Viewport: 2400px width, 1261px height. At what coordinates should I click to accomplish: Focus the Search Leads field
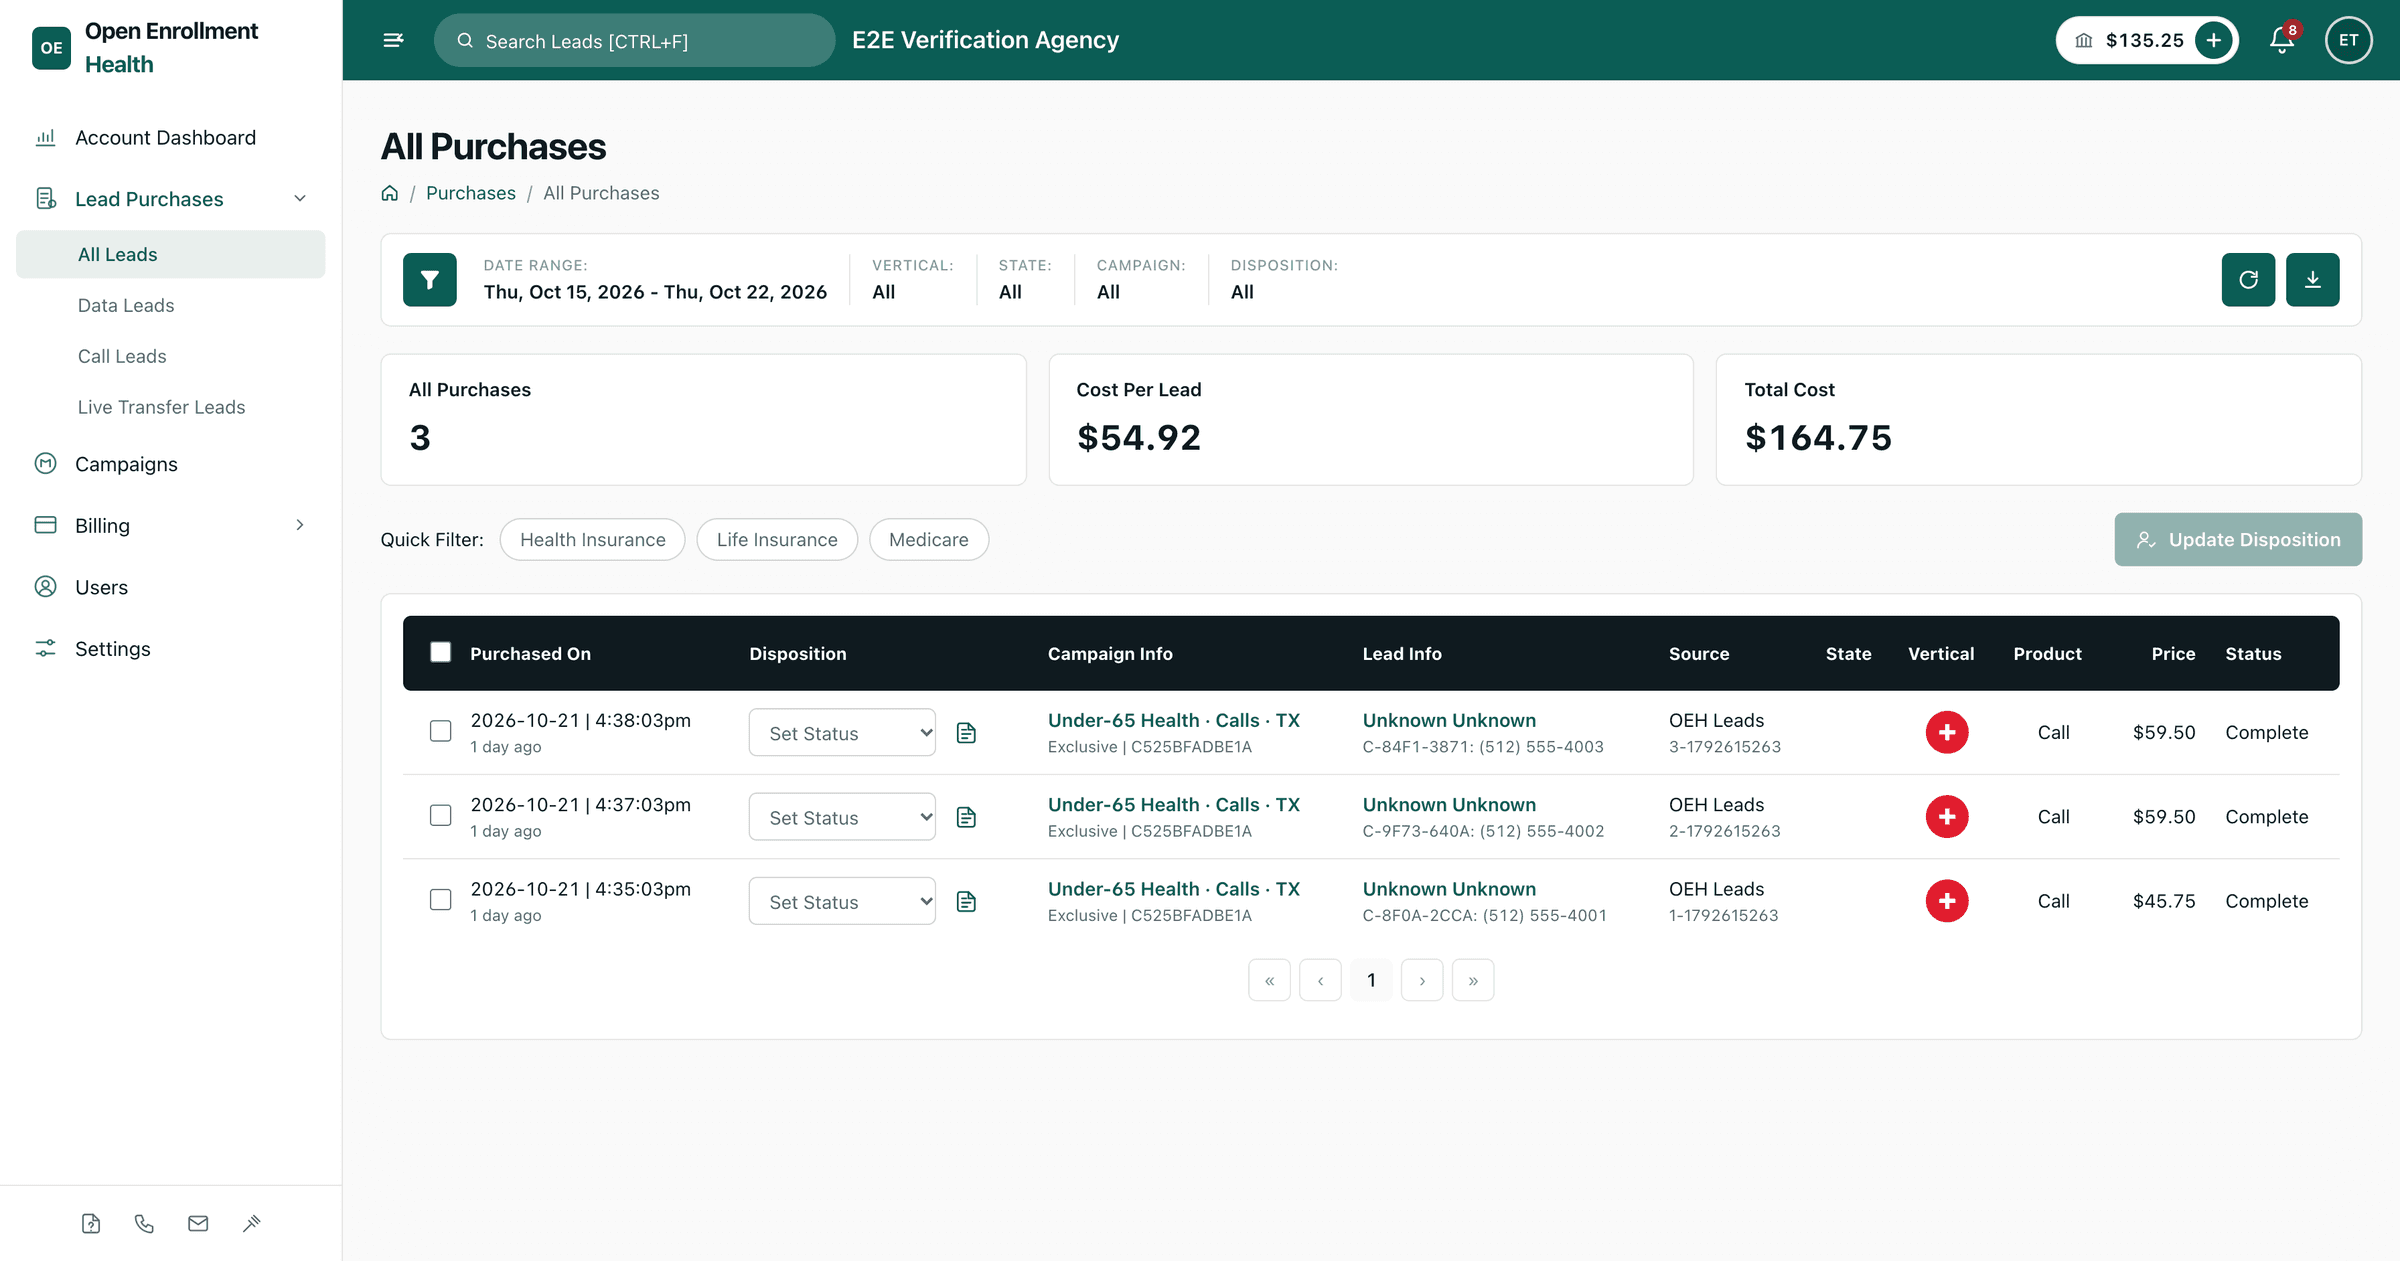point(634,40)
